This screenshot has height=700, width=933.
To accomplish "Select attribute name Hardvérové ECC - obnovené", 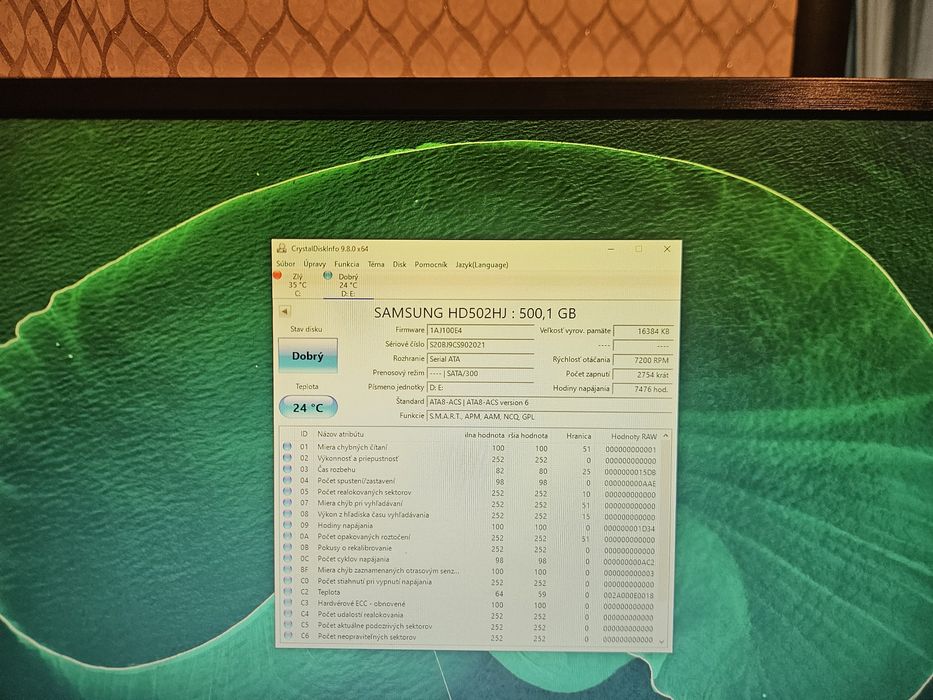I will pyautogui.click(x=361, y=604).
